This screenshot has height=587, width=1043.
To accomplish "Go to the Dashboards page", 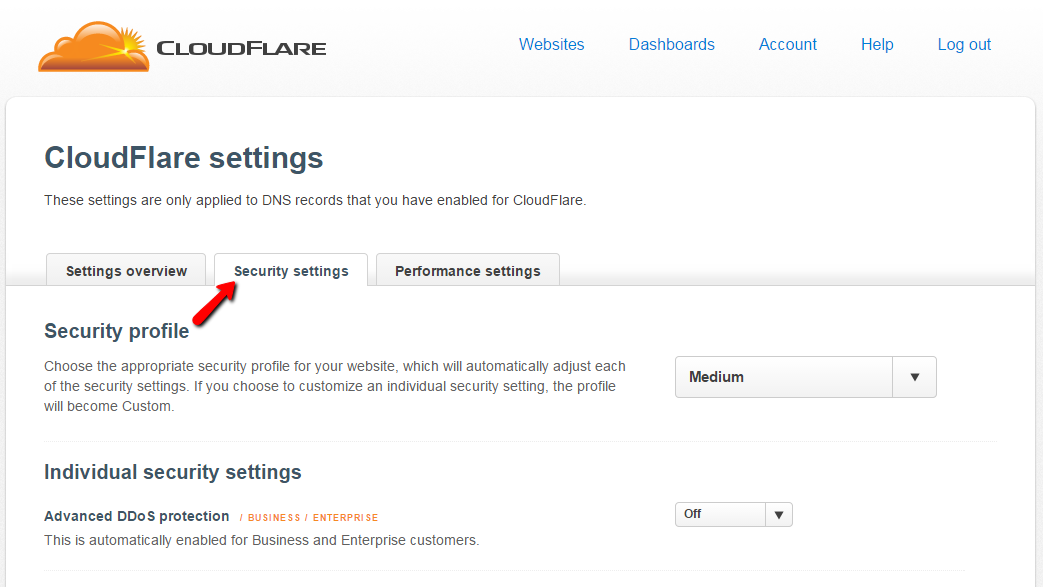I will [672, 45].
